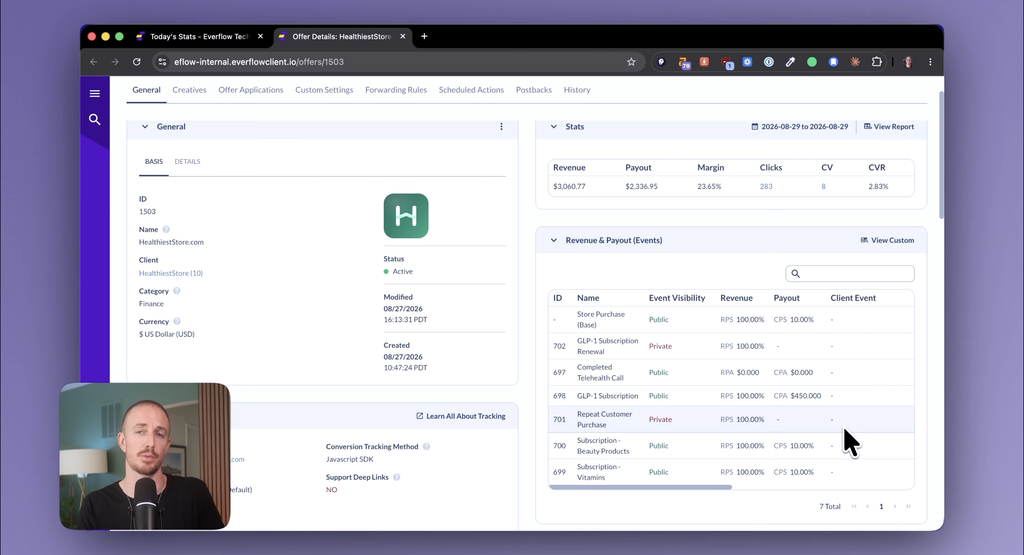Image resolution: width=1024 pixels, height=555 pixels.
Task: Click the browser profile avatar
Action: click(x=908, y=62)
